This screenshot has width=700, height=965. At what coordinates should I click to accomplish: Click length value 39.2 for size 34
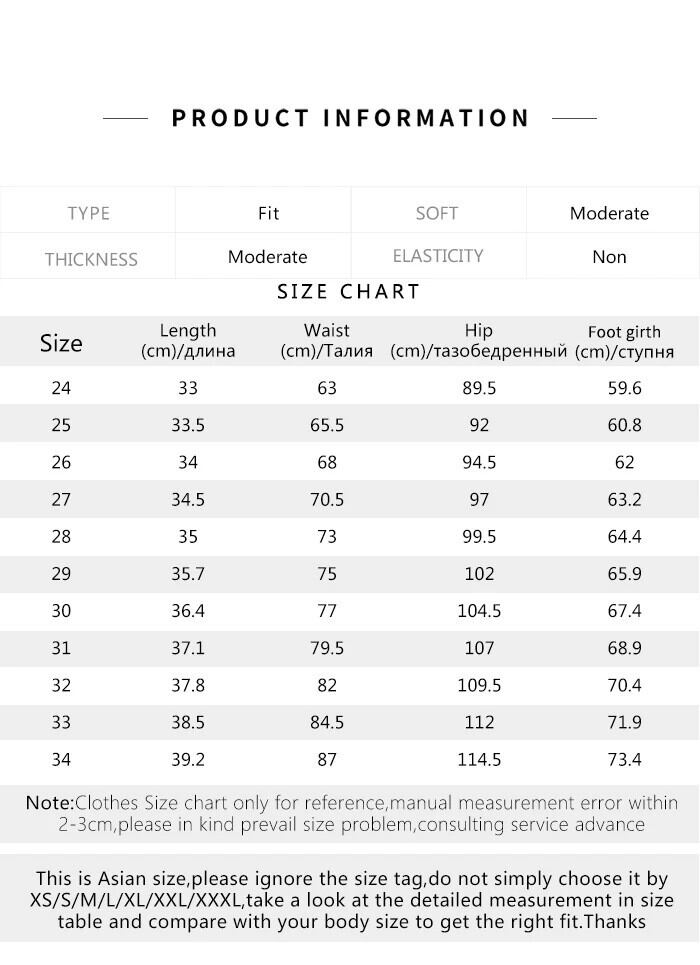pos(188,760)
